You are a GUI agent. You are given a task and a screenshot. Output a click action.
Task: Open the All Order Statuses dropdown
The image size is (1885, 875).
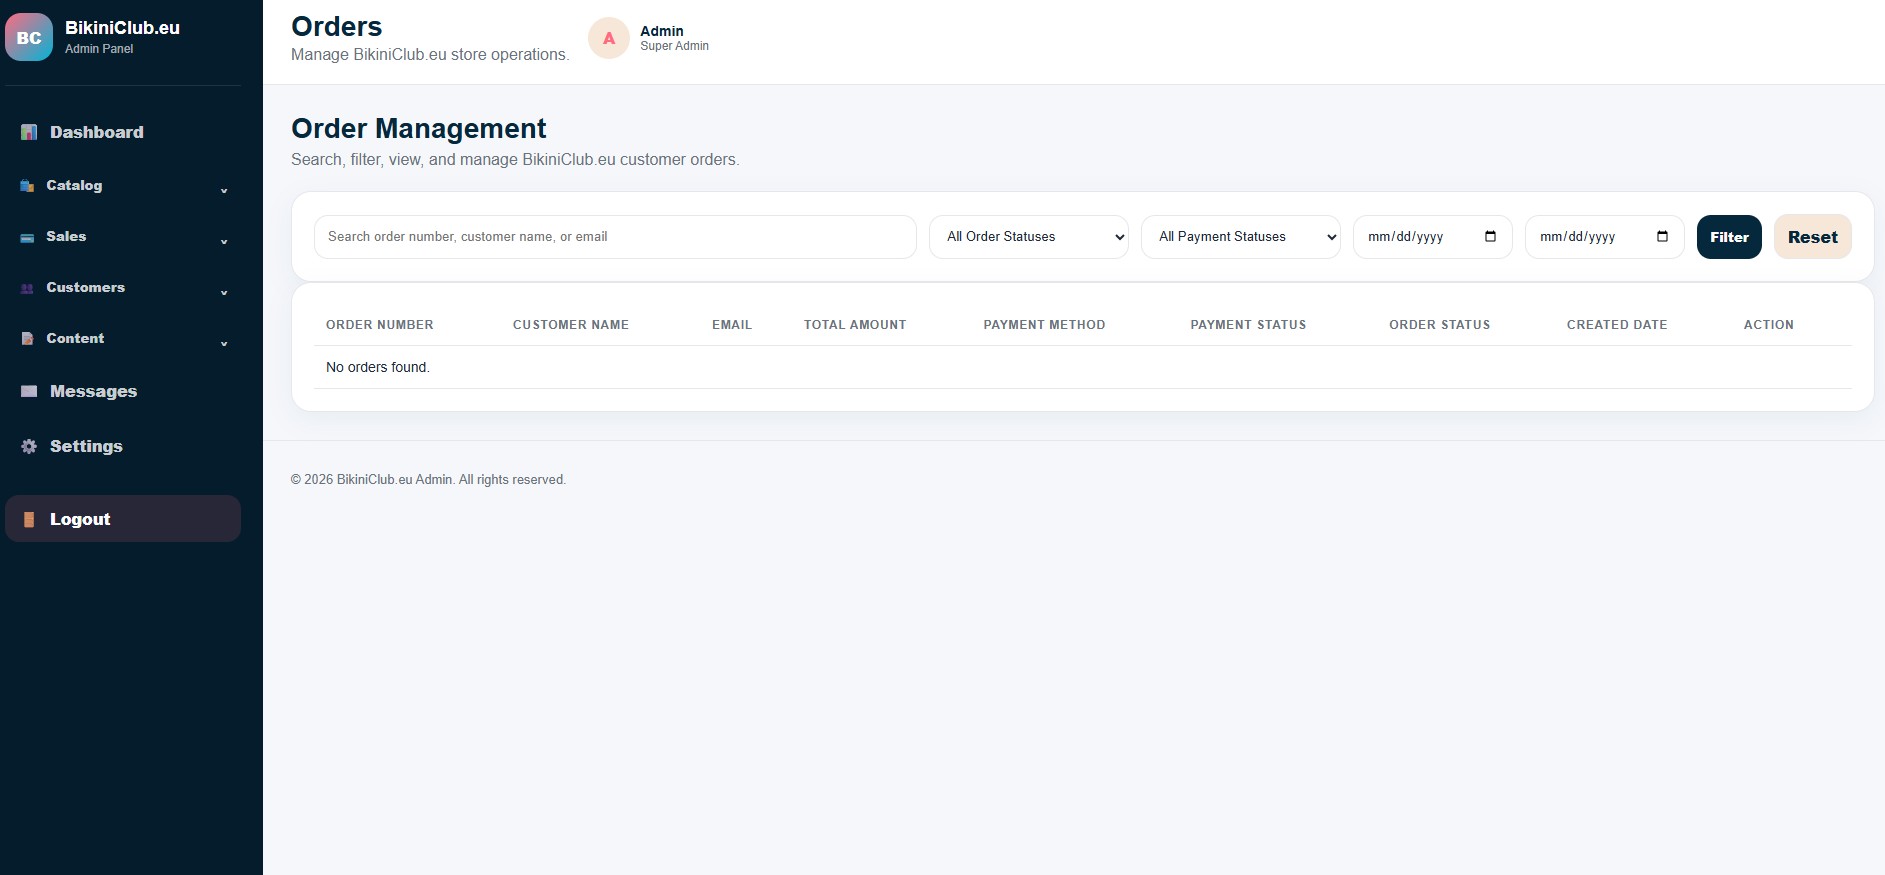pyautogui.click(x=1029, y=237)
